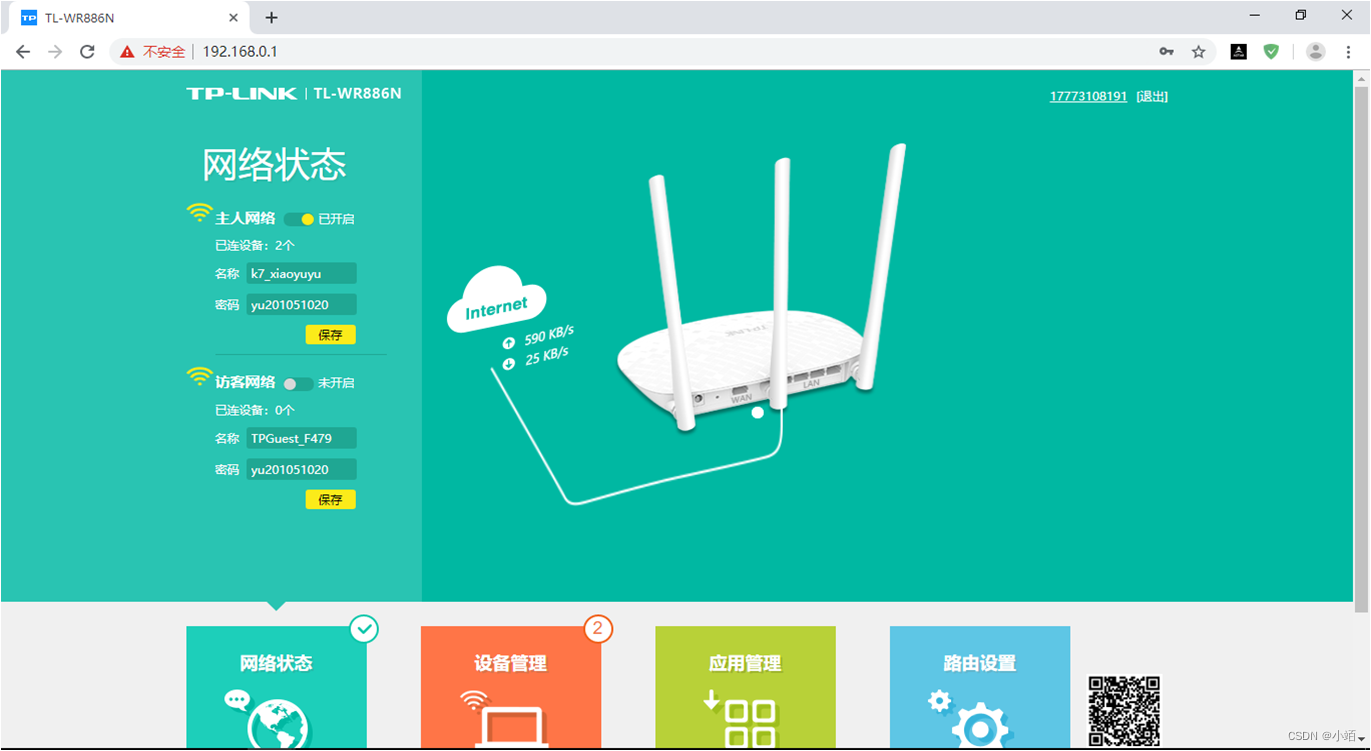Click the 25 KB/s download speed text

[x=547, y=357]
